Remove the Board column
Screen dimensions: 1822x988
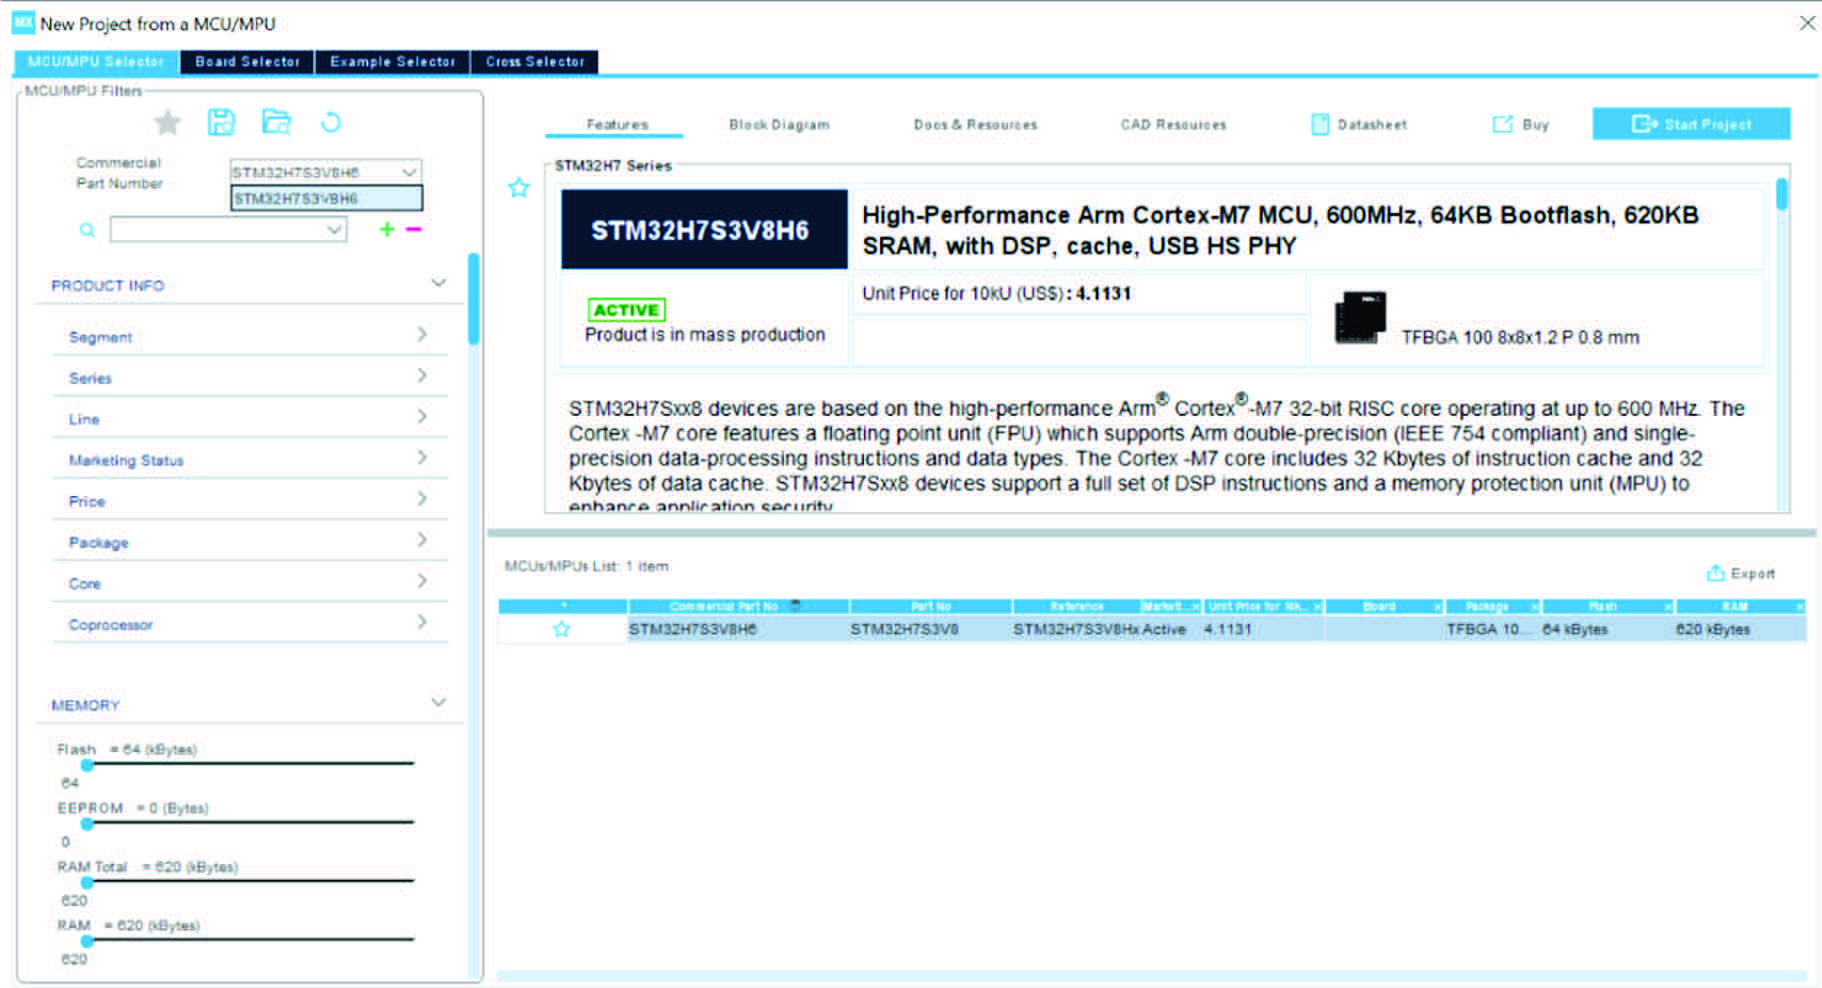tap(1438, 607)
